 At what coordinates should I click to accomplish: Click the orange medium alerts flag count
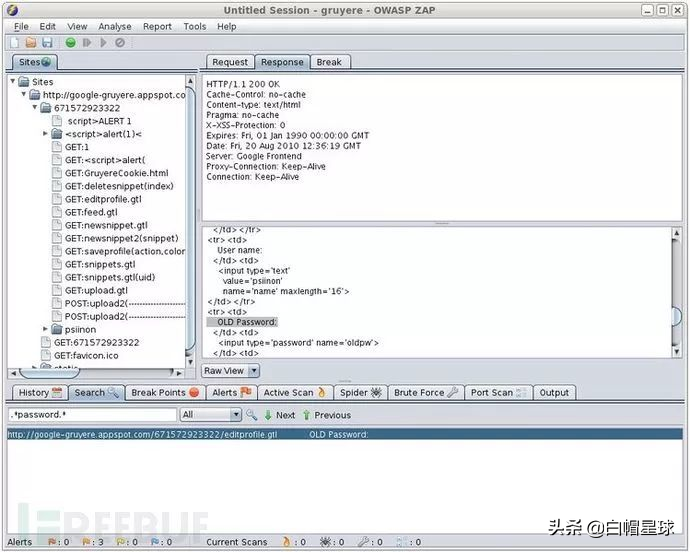pos(93,542)
